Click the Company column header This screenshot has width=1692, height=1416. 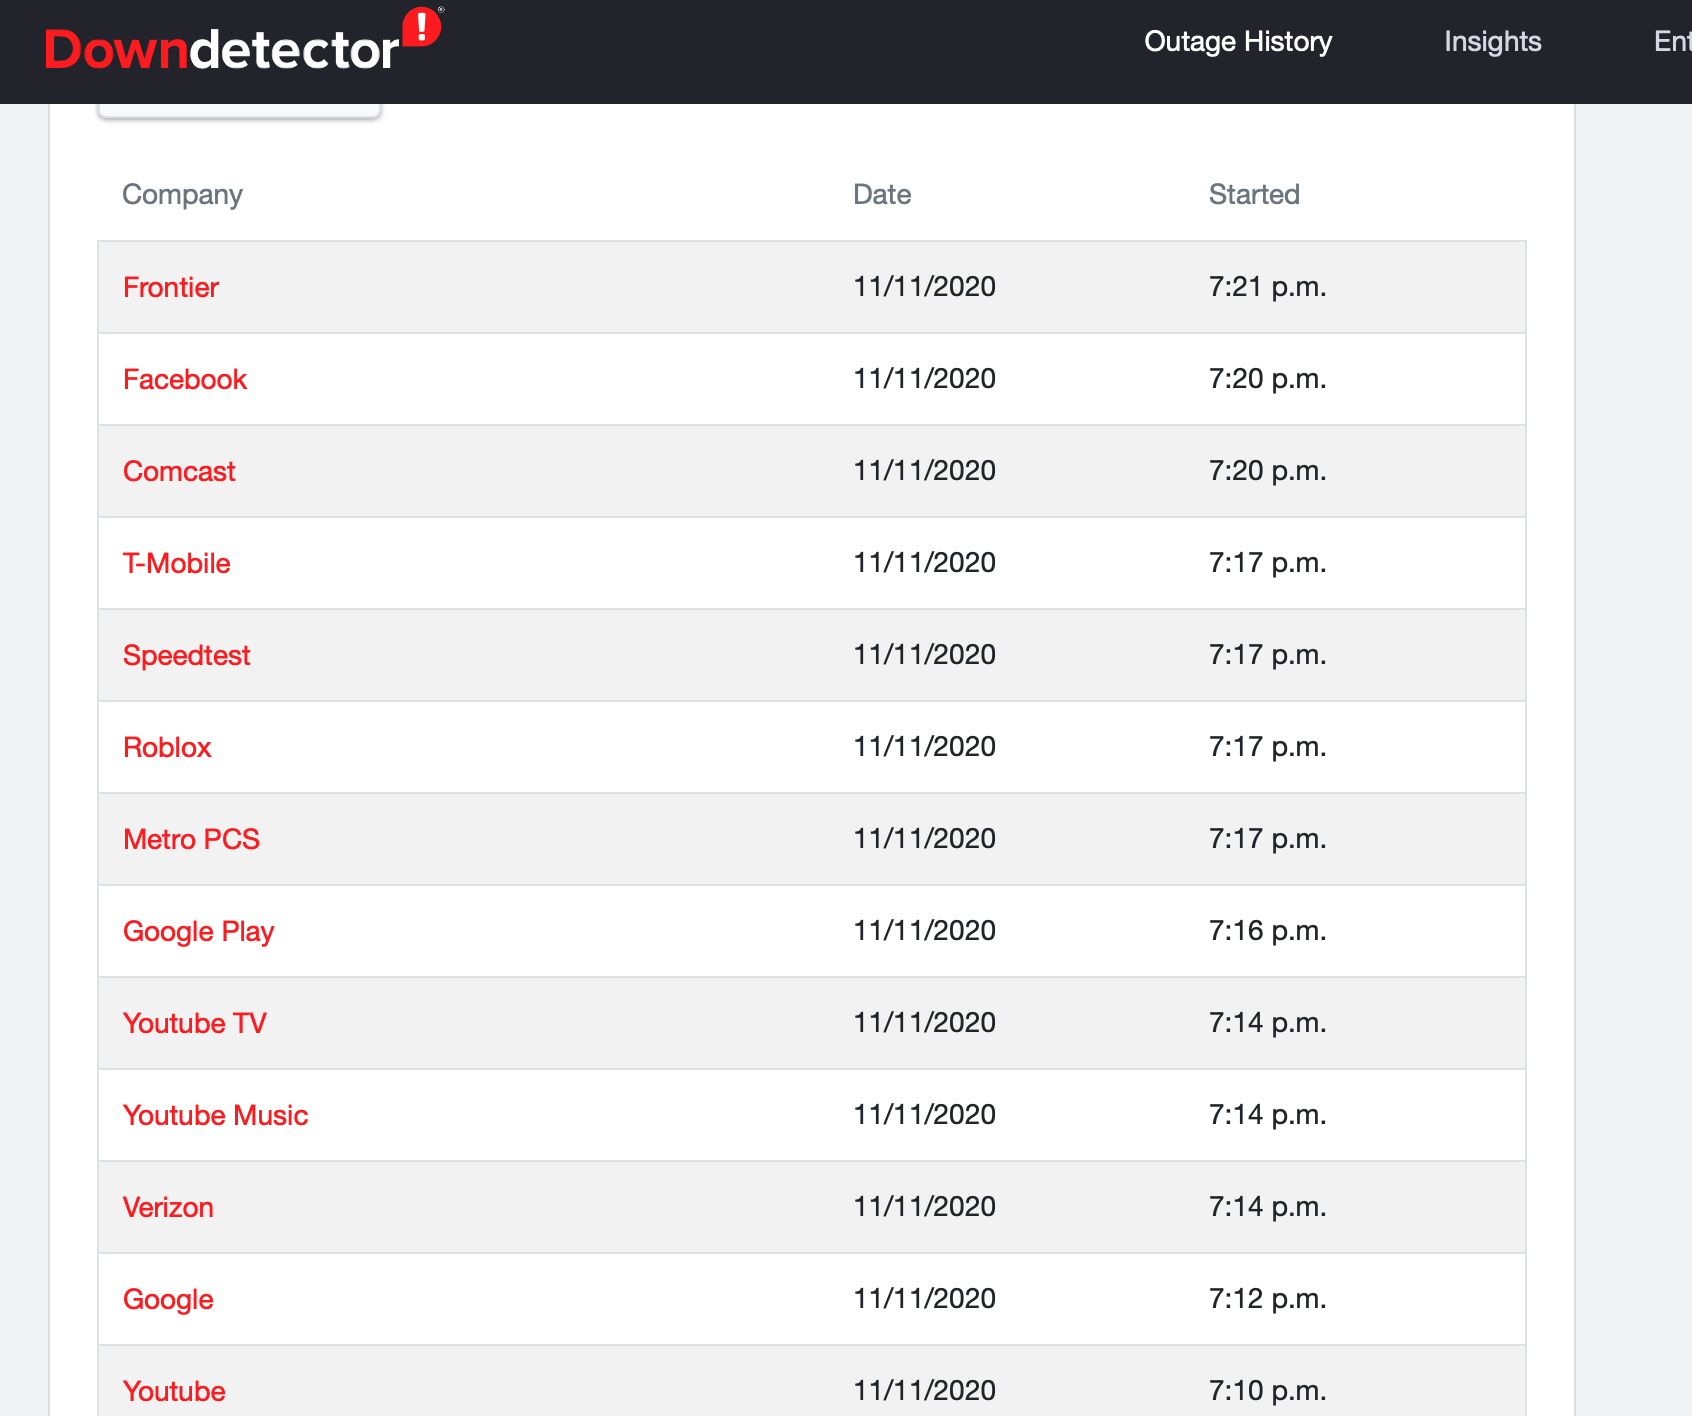pos(182,194)
